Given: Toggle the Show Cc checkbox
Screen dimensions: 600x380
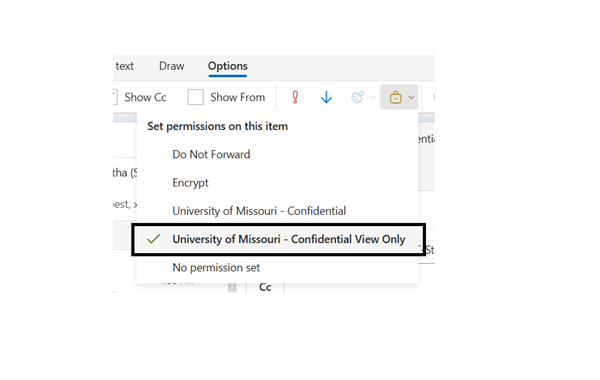Looking at the screenshot, I should click(x=115, y=97).
